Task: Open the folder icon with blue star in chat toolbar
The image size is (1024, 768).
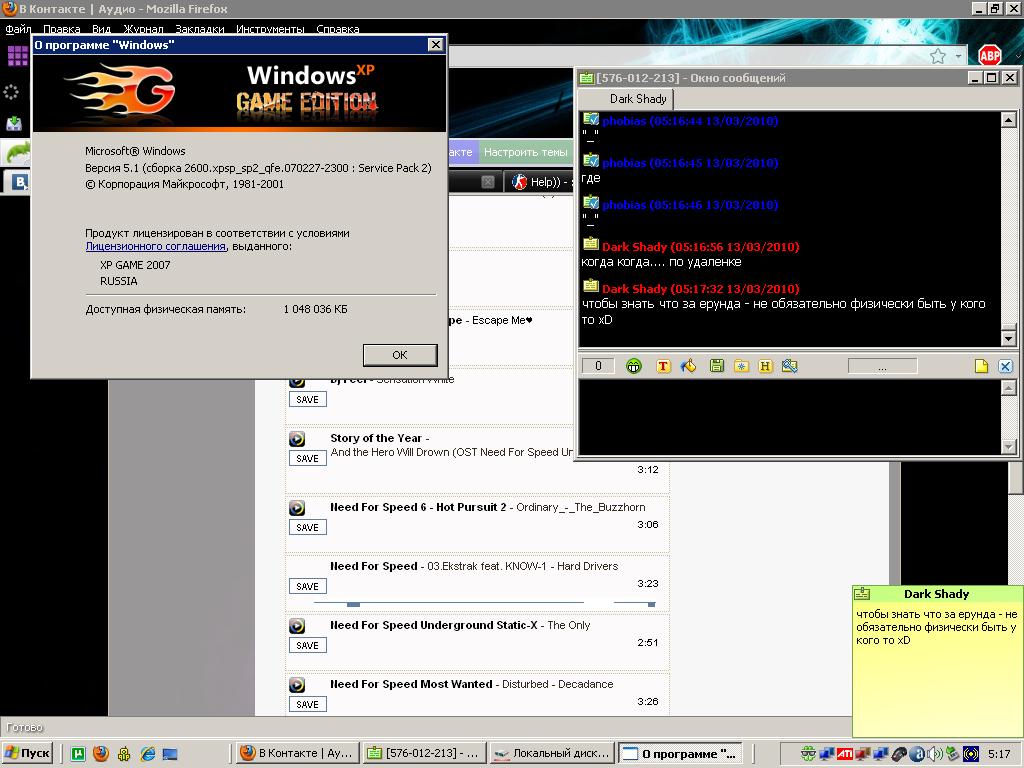Action: 741,366
